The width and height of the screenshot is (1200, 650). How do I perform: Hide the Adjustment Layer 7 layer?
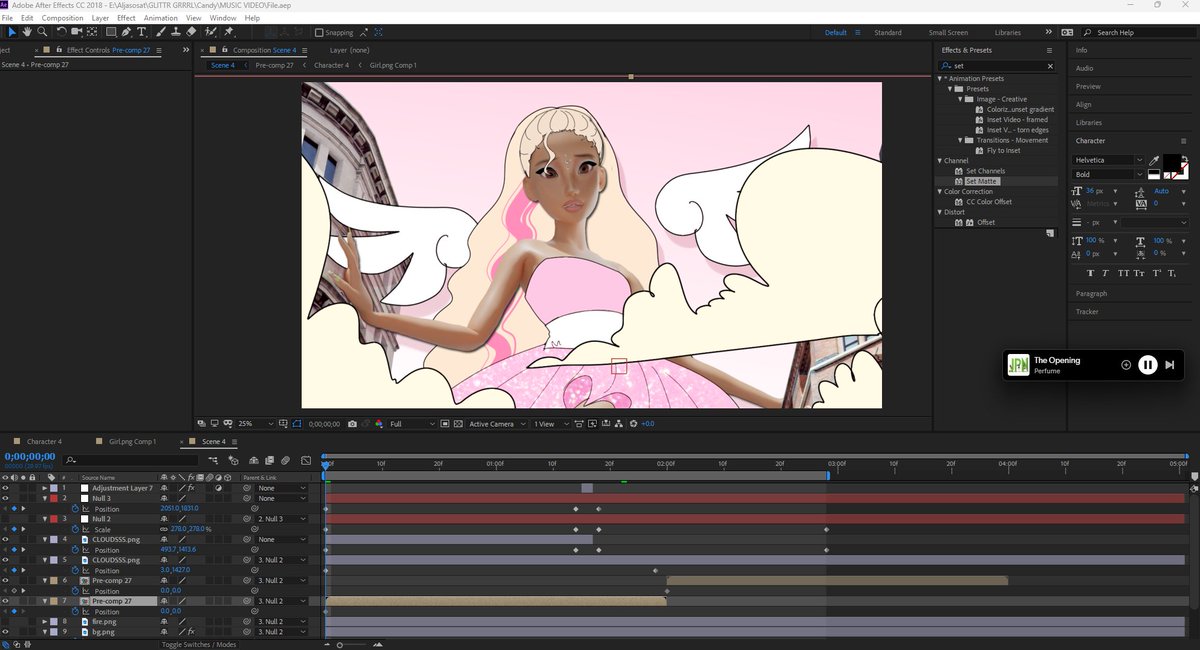point(5,488)
